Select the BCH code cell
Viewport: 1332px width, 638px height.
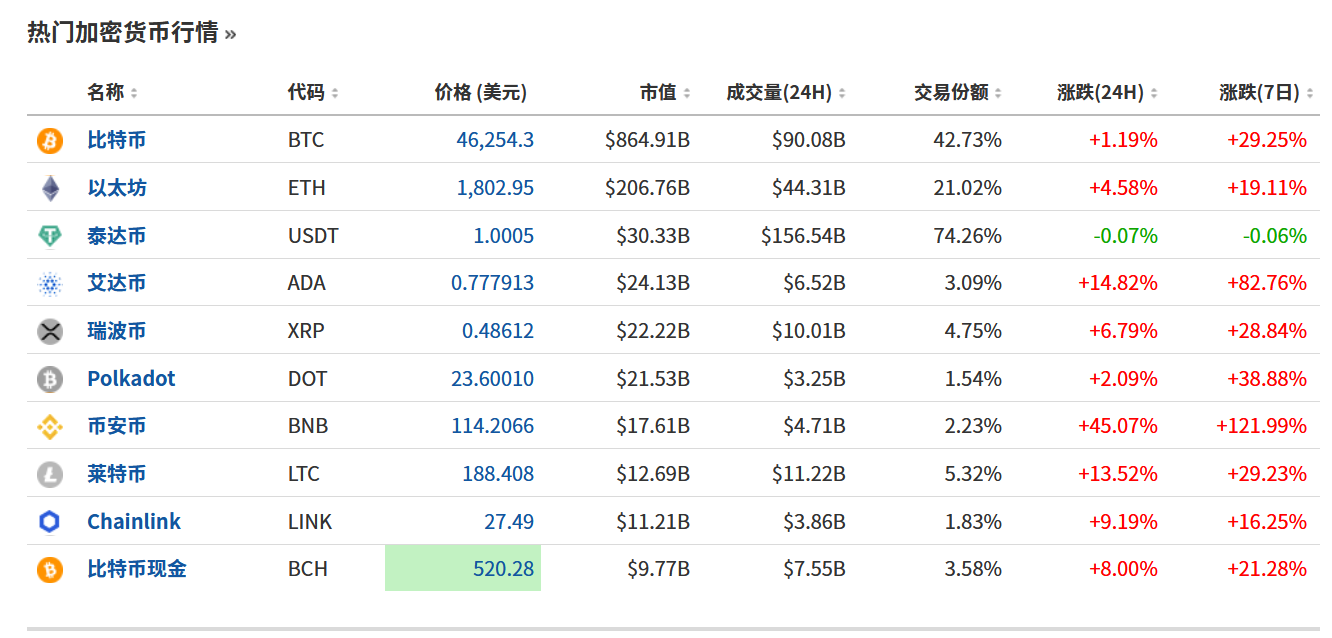[307, 569]
